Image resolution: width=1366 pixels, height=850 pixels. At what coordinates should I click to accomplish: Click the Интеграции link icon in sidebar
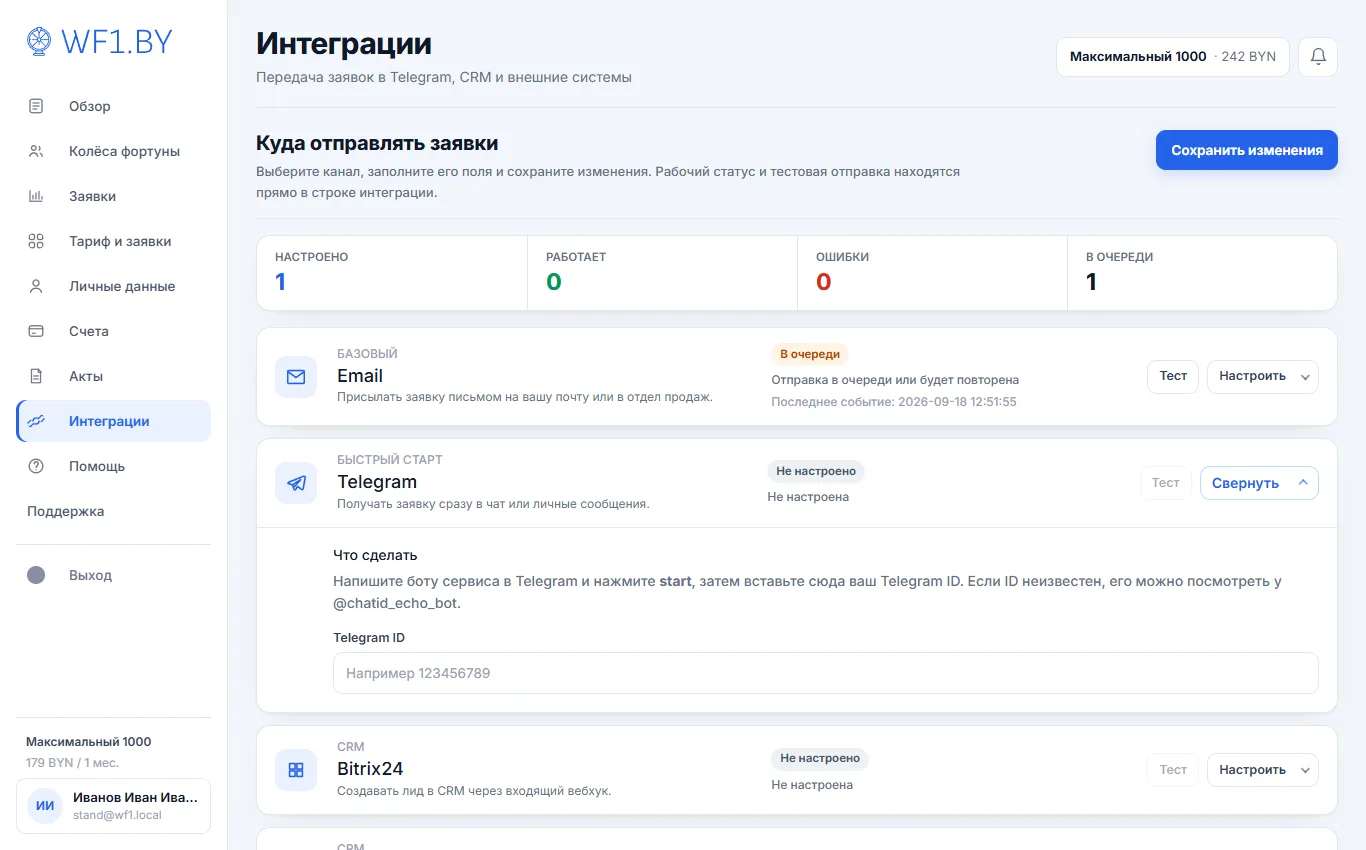pos(36,421)
